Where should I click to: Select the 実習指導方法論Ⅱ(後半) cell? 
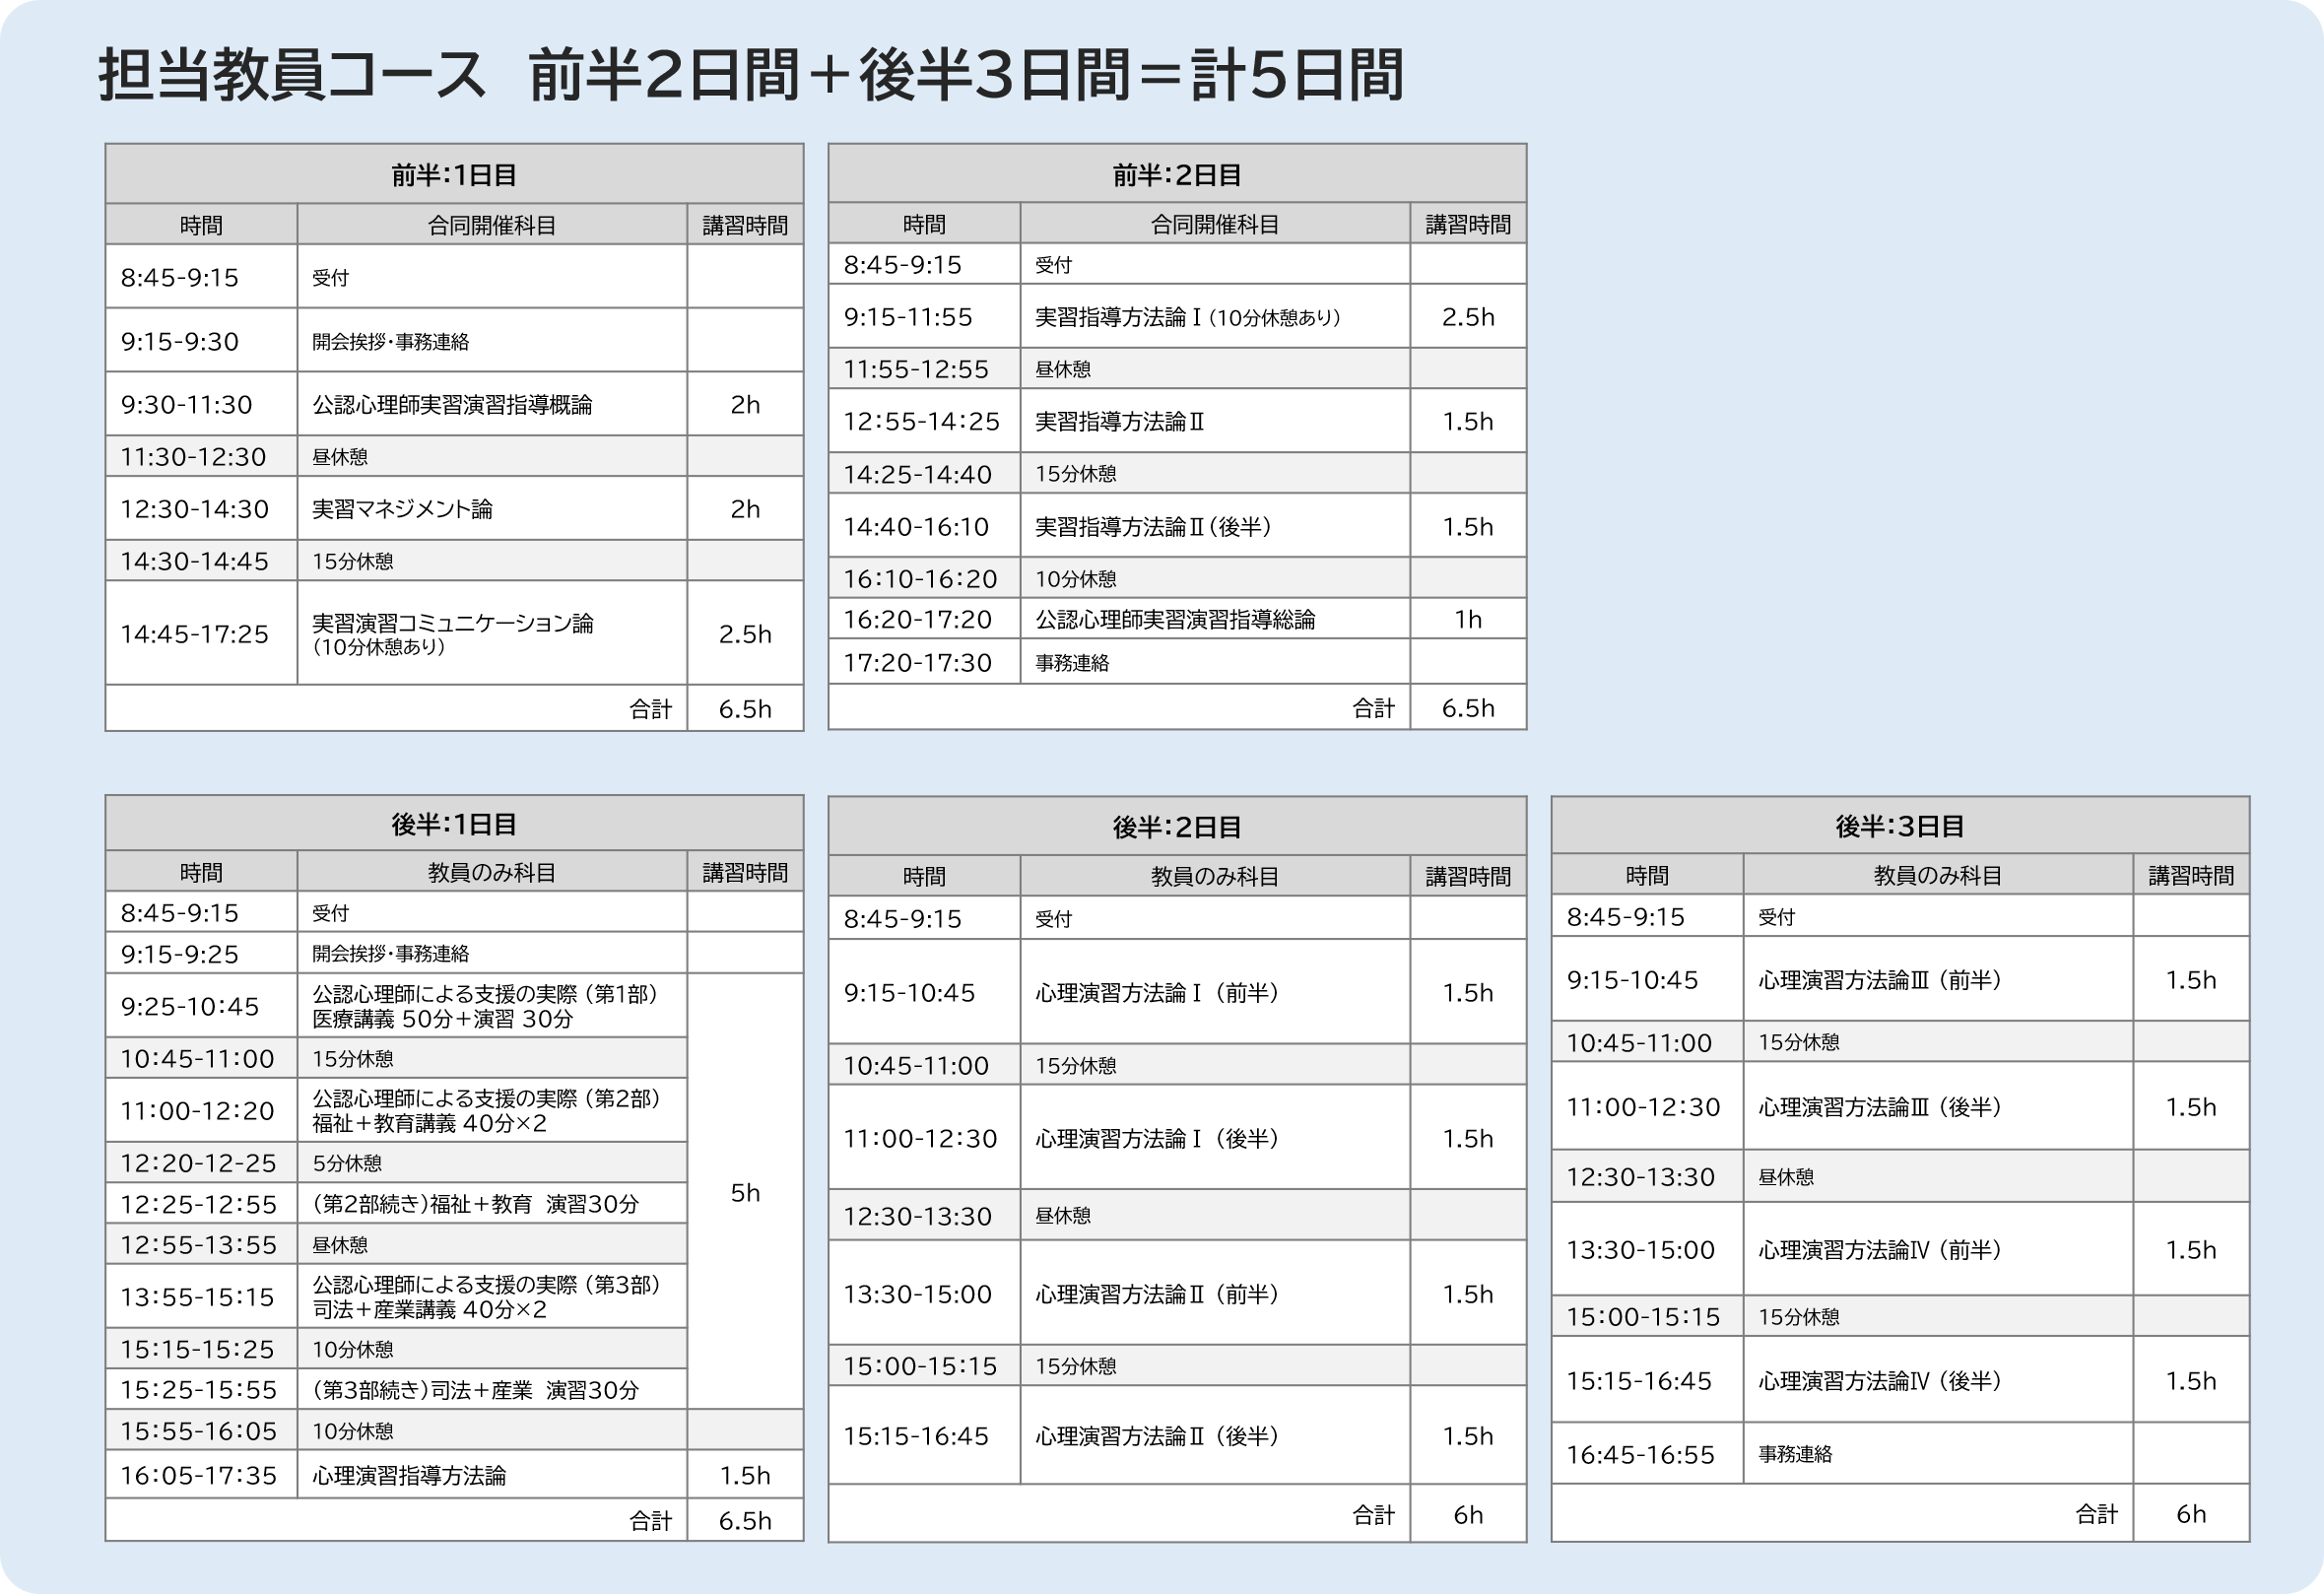tap(1215, 525)
